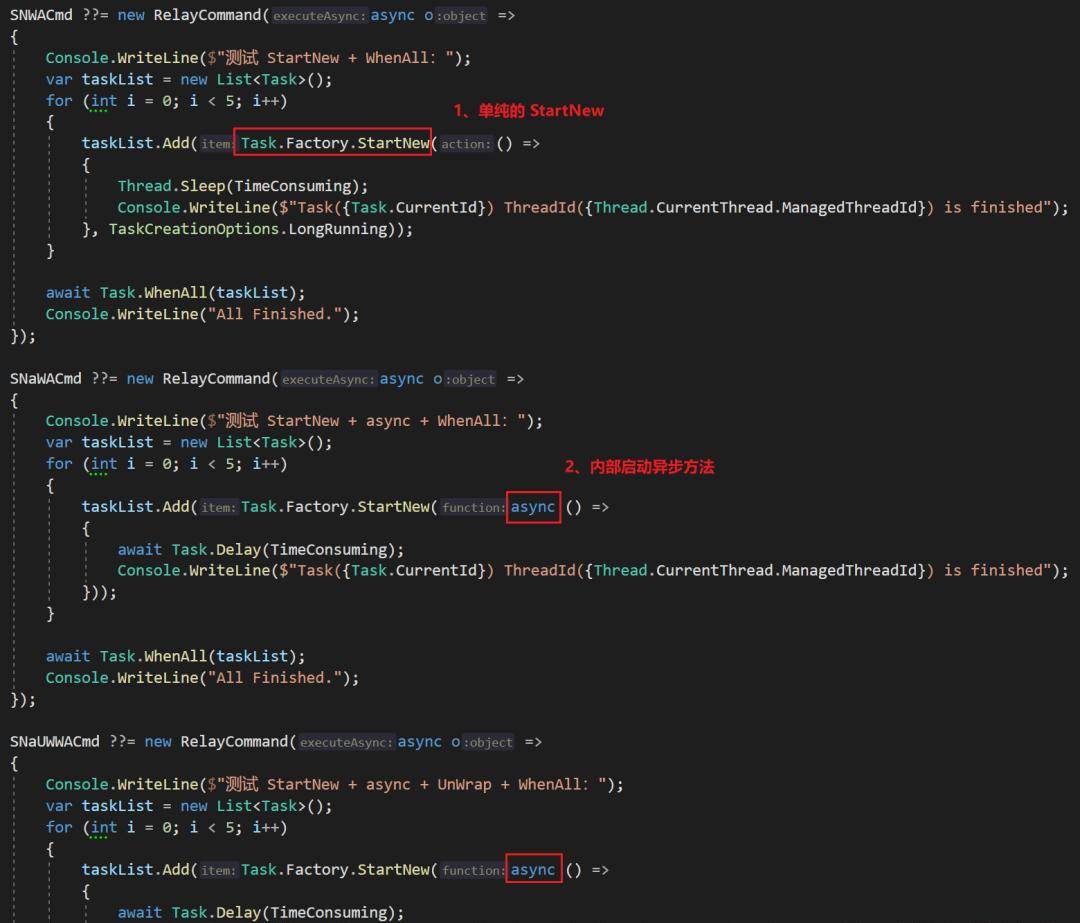Click 'item:' hint before the boxed Task.Factory.StartNew
Viewport: 1080px width, 923px height.
(216, 144)
